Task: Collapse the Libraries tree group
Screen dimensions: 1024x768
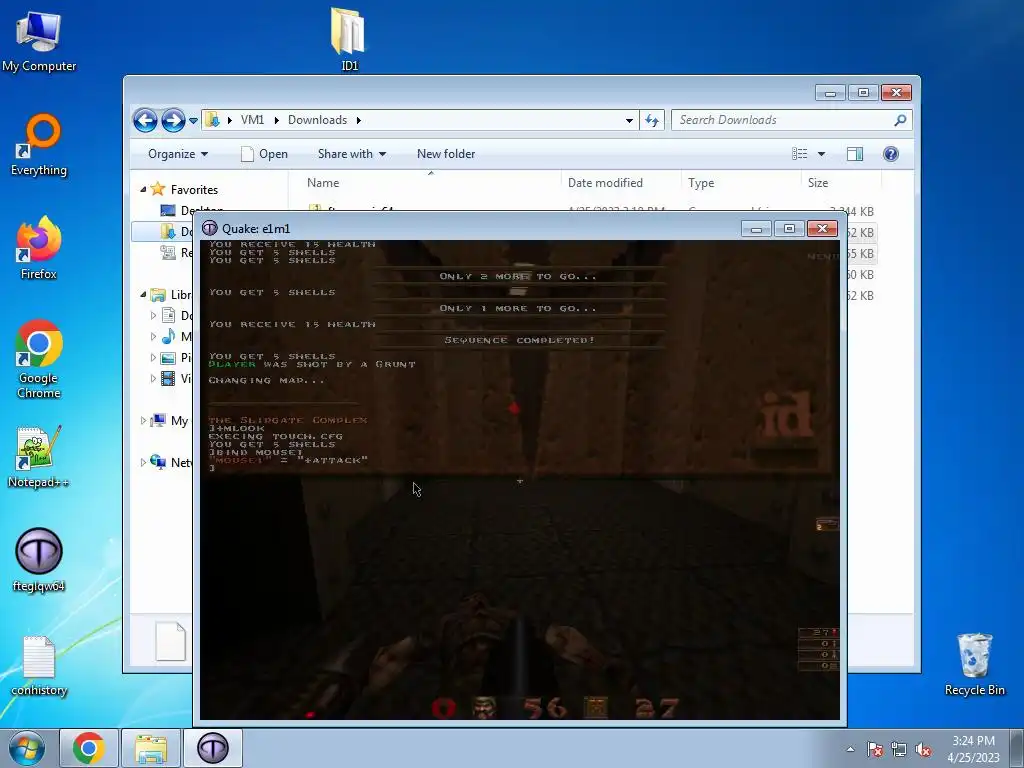Action: 143,295
